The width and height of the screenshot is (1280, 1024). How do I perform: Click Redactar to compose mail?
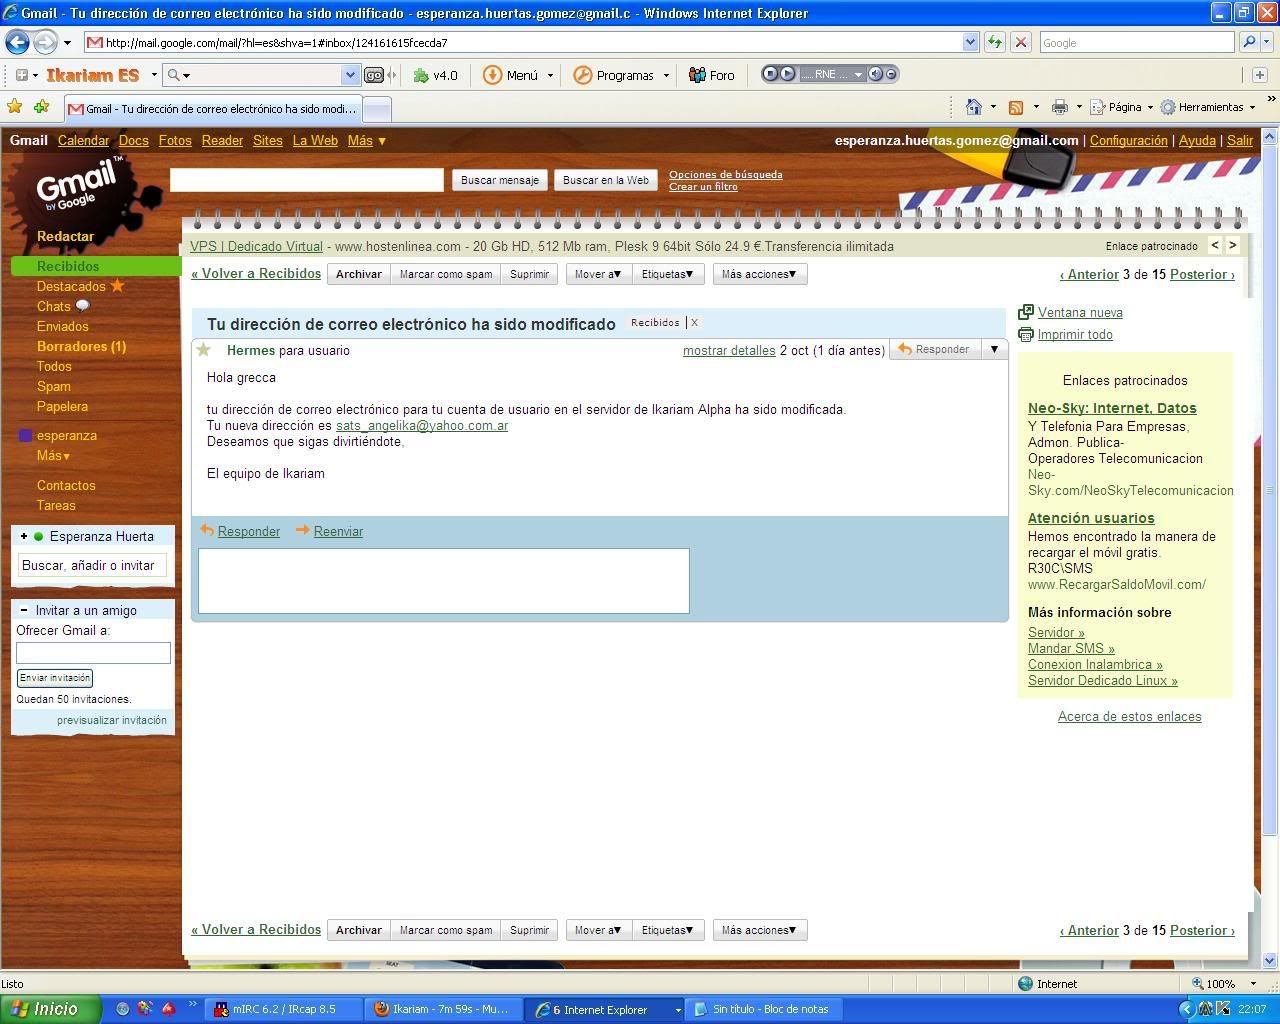click(65, 236)
